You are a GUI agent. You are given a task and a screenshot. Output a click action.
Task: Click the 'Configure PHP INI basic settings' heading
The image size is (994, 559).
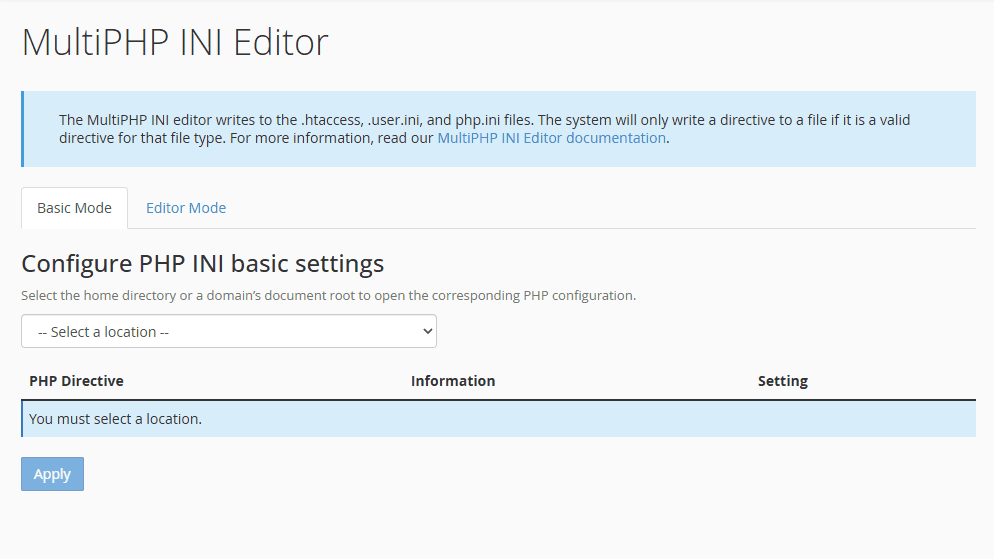pyautogui.click(x=203, y=264)
